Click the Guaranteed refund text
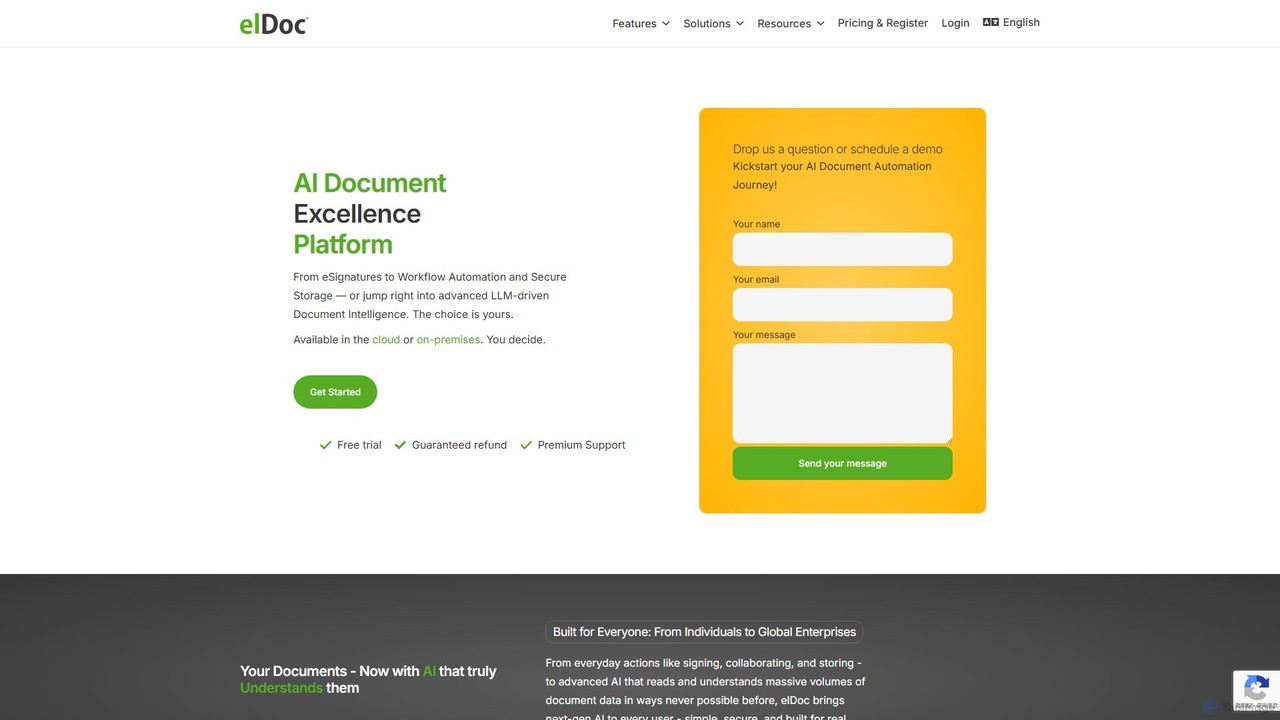 pyautogui.click(x=459, y=445)
